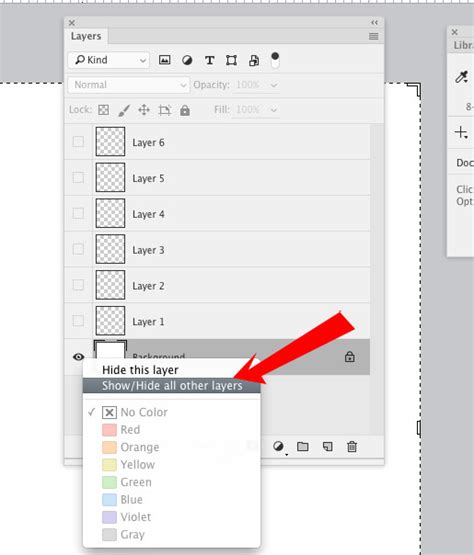Filter layers by adjustment layer icon
The height and width of the screenshot is (555, 474).
point(187,60)
